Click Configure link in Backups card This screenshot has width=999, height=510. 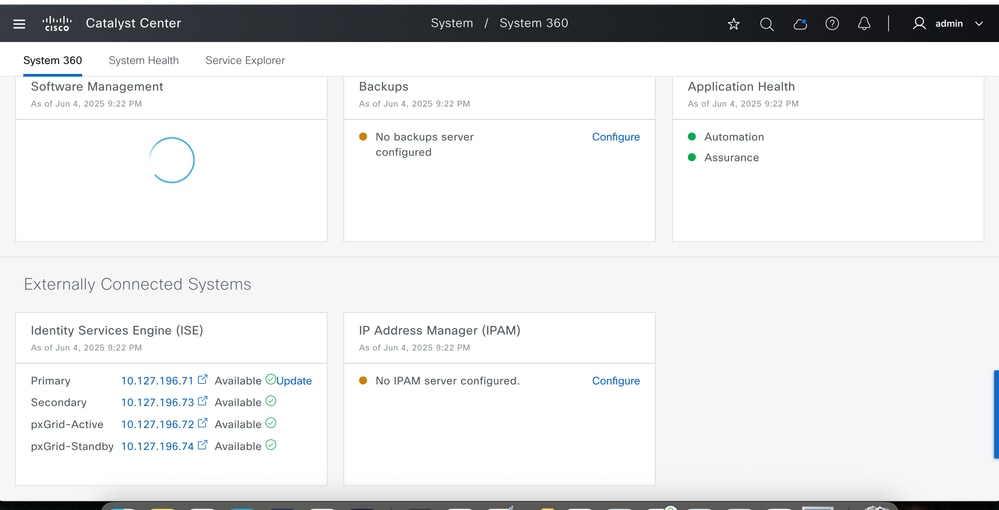click(x=616, y=137)
